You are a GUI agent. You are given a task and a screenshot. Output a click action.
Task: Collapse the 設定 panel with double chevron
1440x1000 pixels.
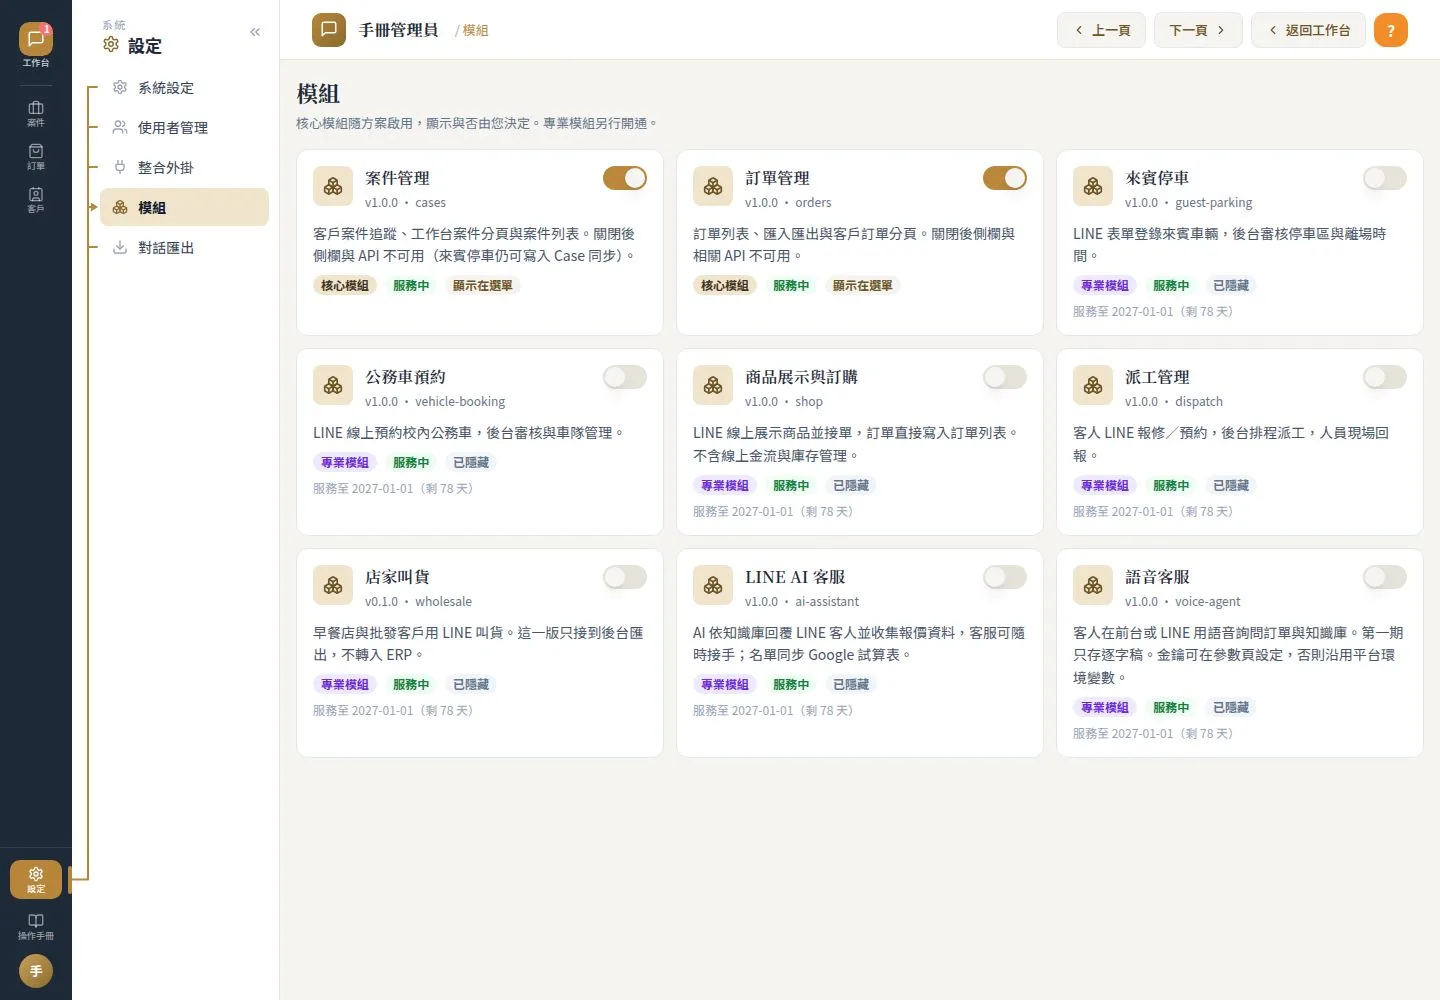(255, 32)
